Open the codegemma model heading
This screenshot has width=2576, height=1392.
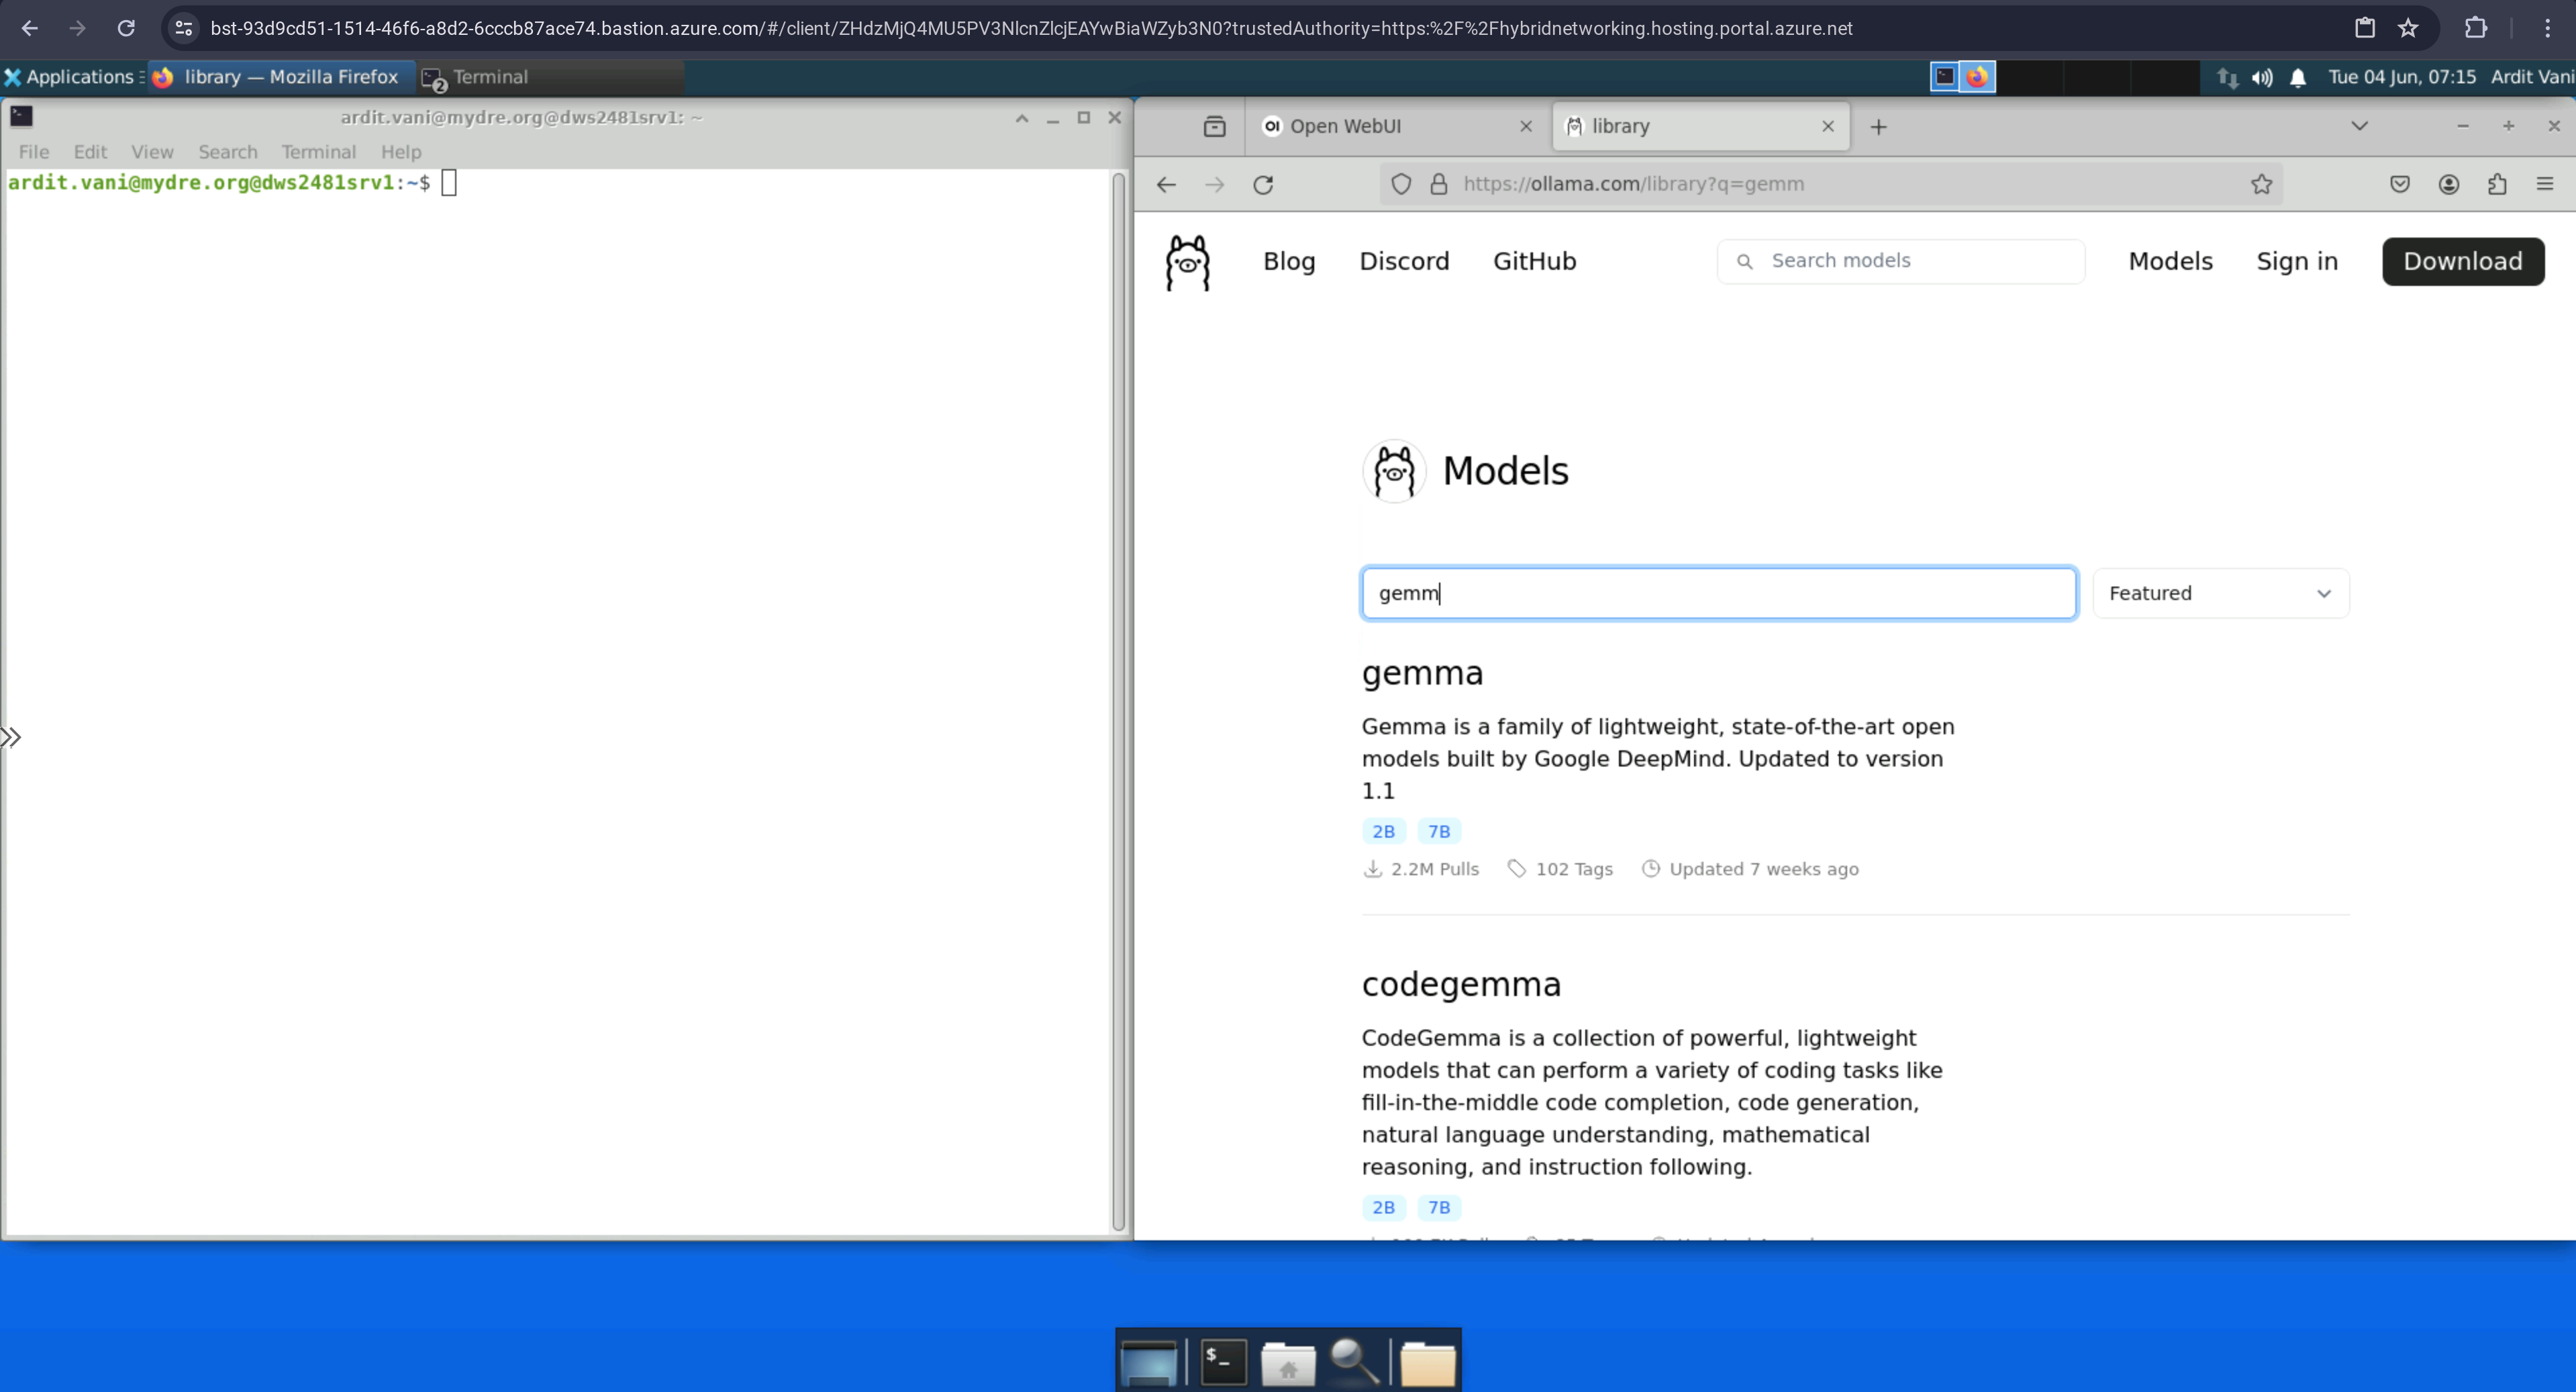[1461, 985]
